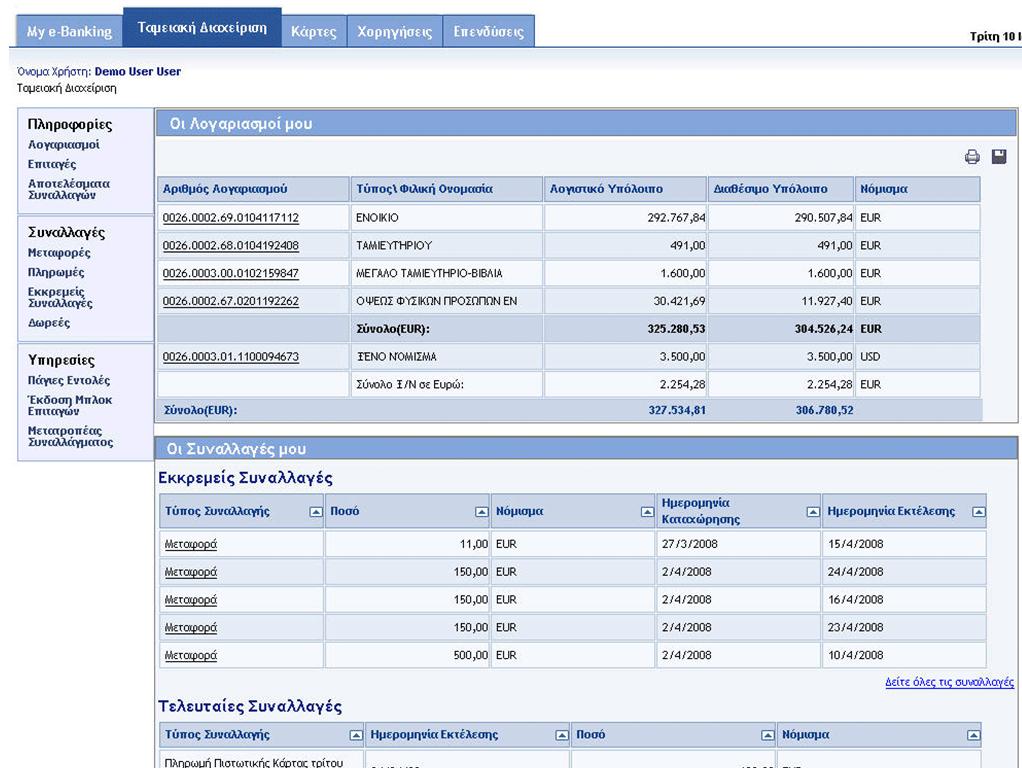The height and width of the screenshot is (768, 1022).
Task: Sort pending by Ημερομηνία Εκτέλεσης arrow icon
Action: click(x=978, y=512)
